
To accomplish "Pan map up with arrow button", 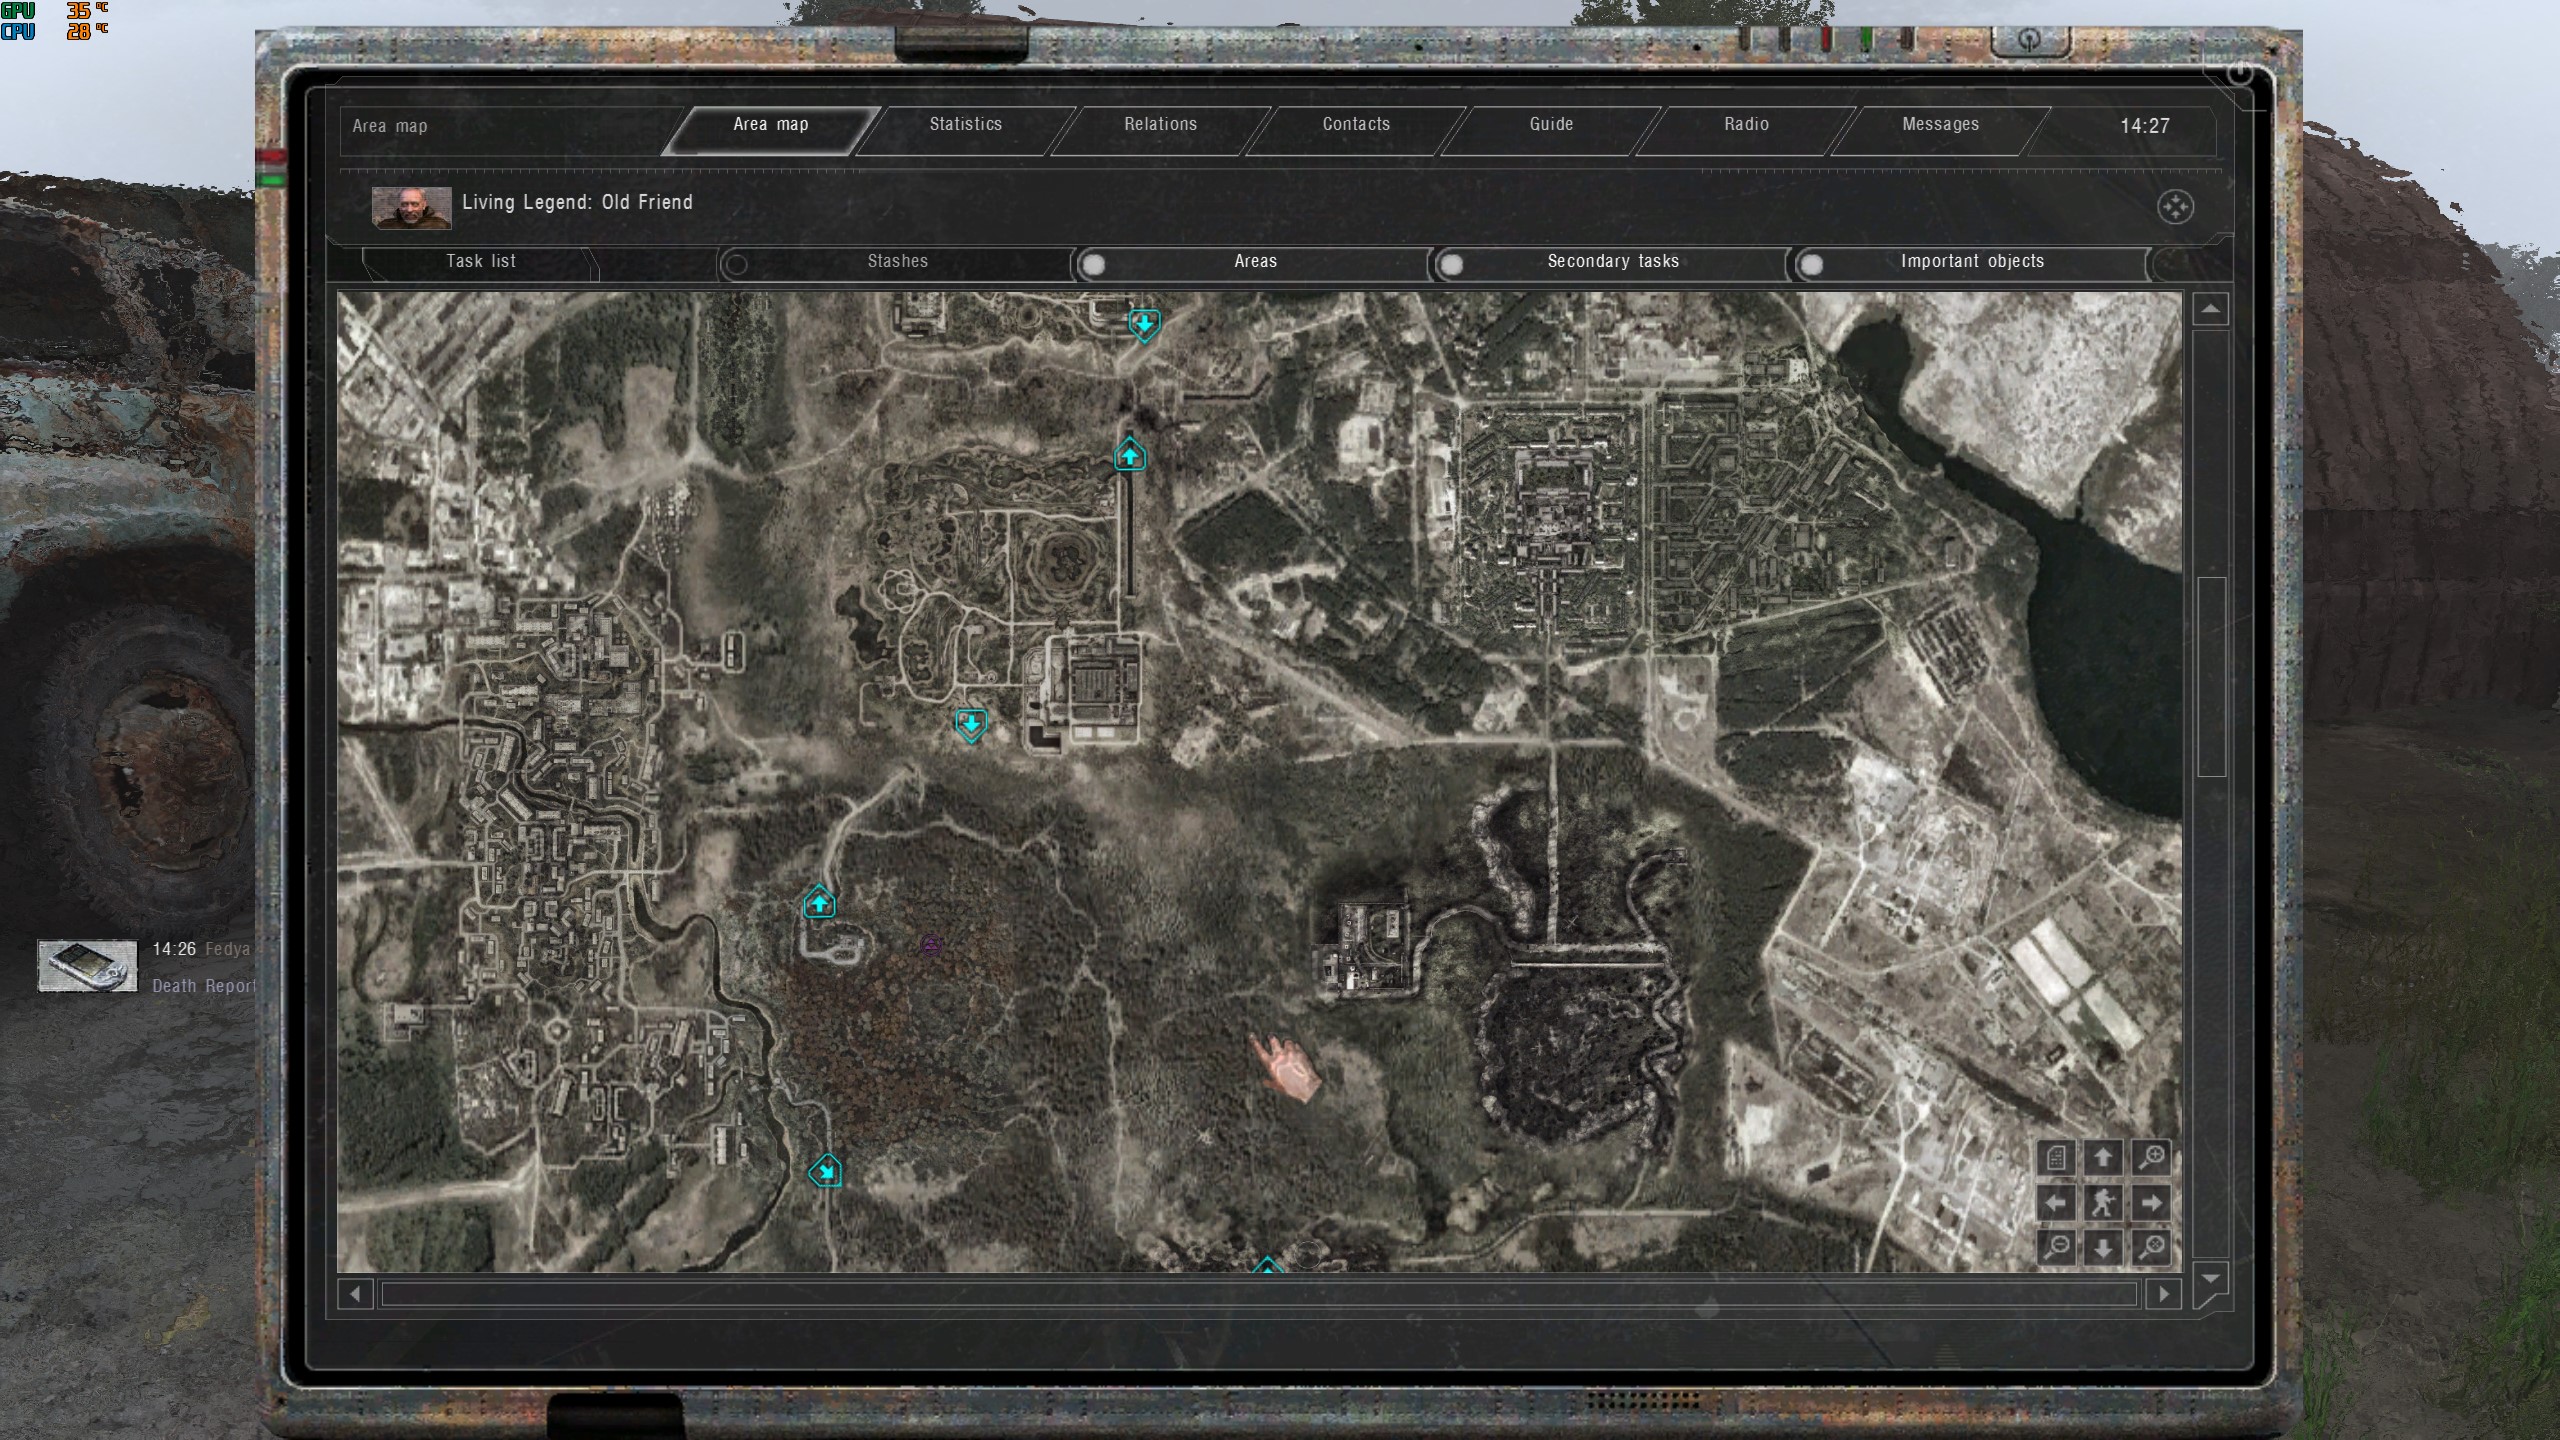I will coord(2103,1158).
